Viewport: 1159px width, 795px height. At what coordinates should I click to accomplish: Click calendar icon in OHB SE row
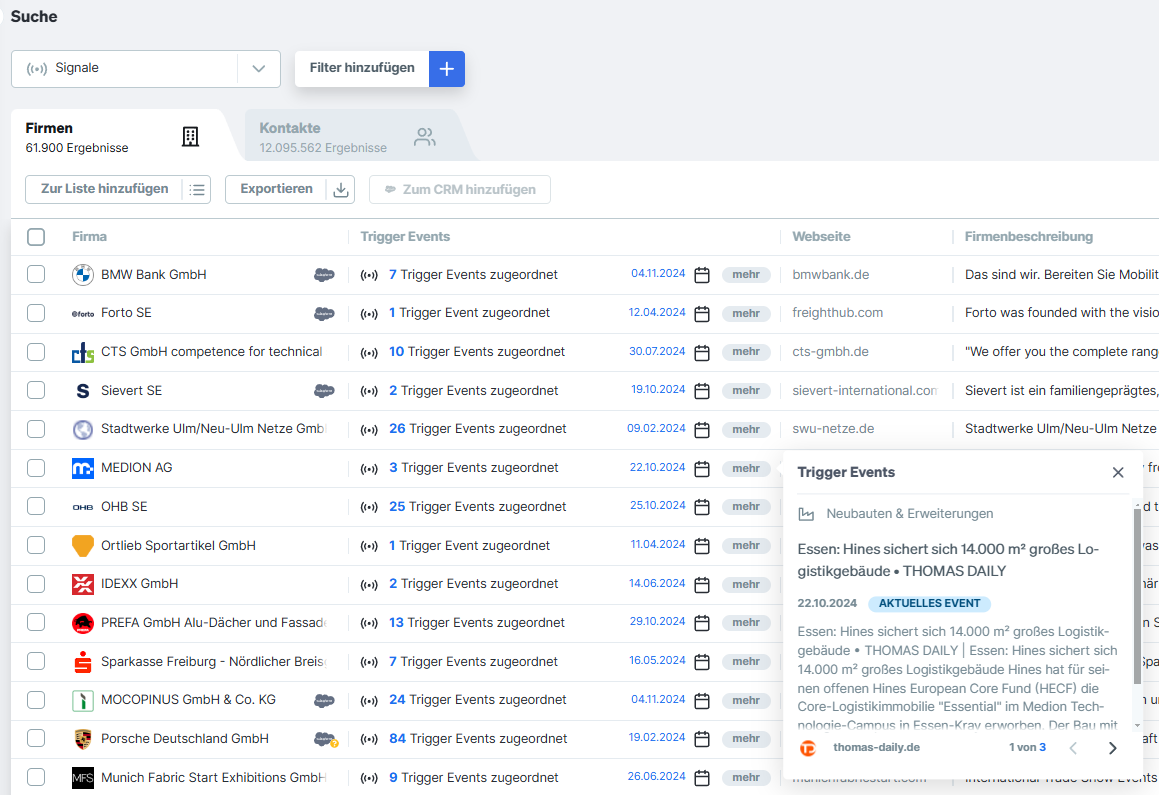coord(702,507)
